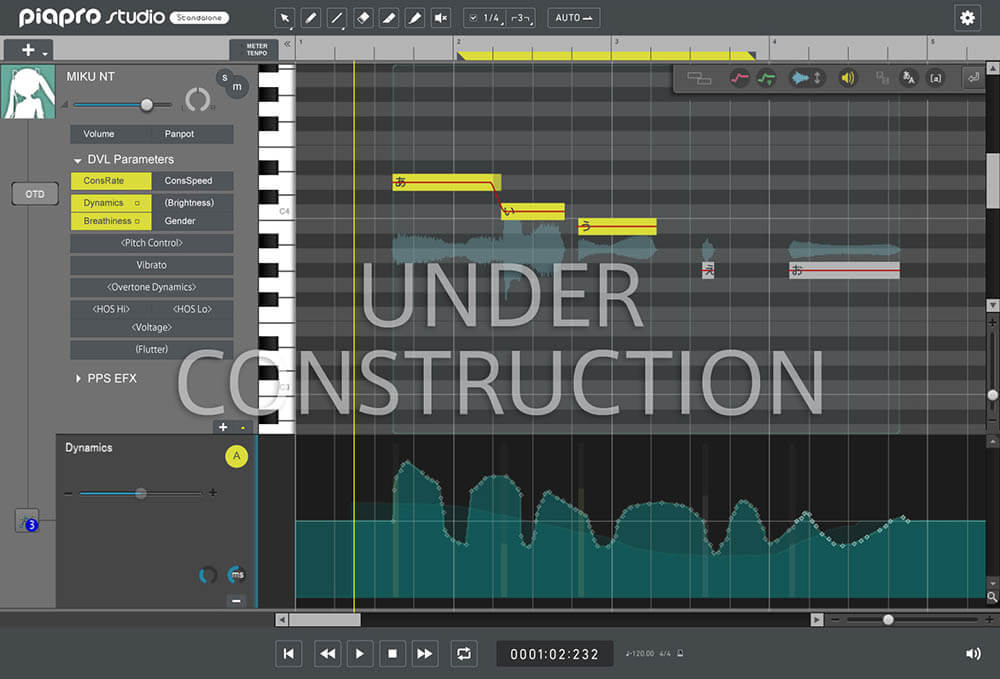Select the pencil note tool
The image size is (1000, 679).
point(311,18)
